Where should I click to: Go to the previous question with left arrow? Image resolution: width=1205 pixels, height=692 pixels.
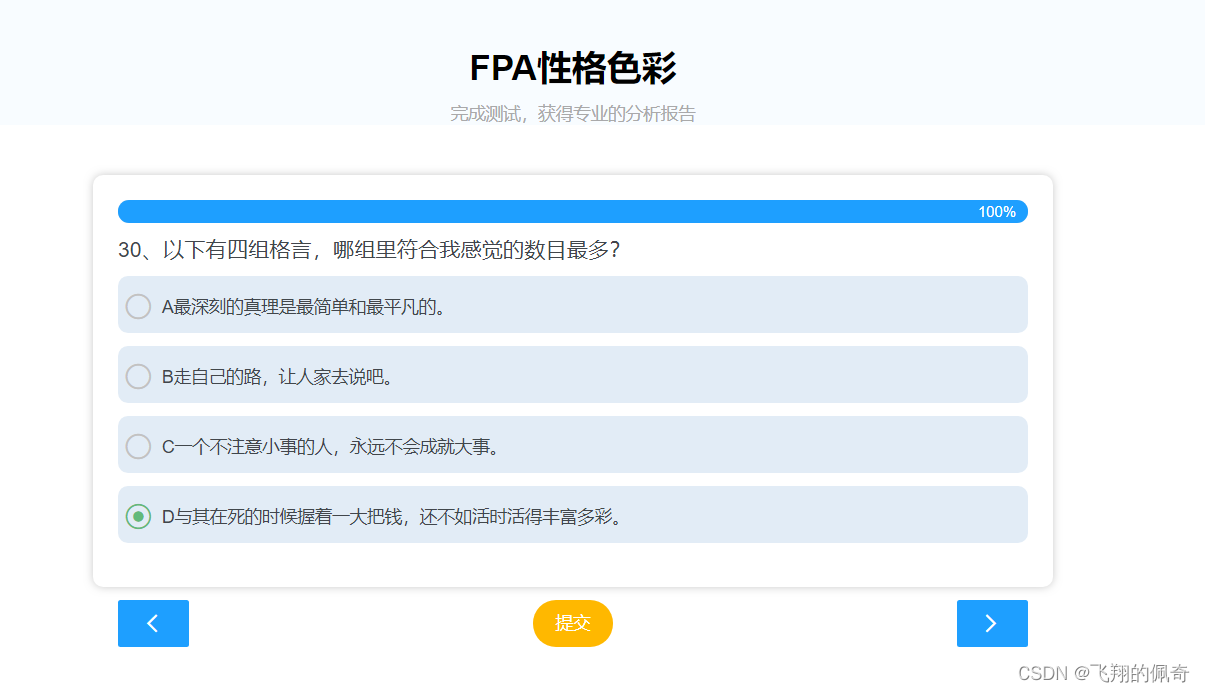pos(153,623)
